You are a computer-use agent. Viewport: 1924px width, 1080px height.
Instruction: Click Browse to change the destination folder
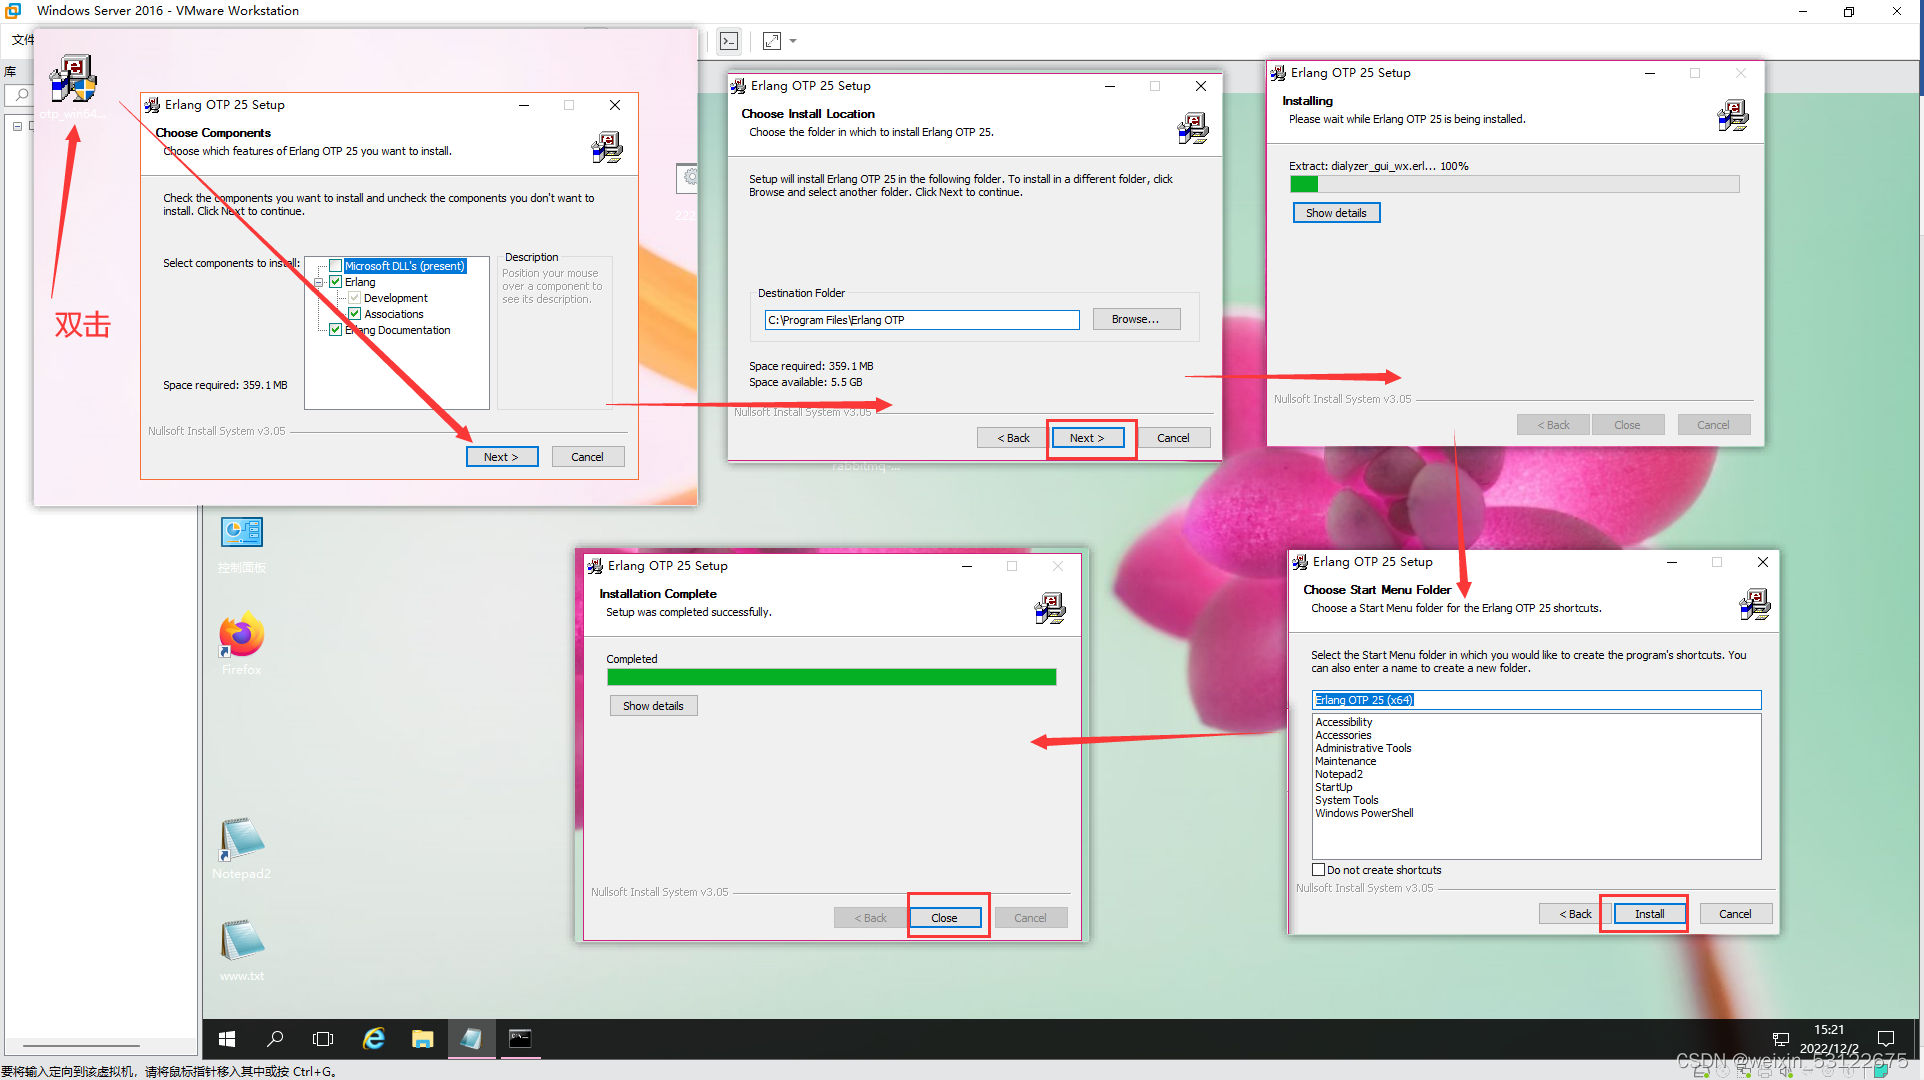point(1135,319)
